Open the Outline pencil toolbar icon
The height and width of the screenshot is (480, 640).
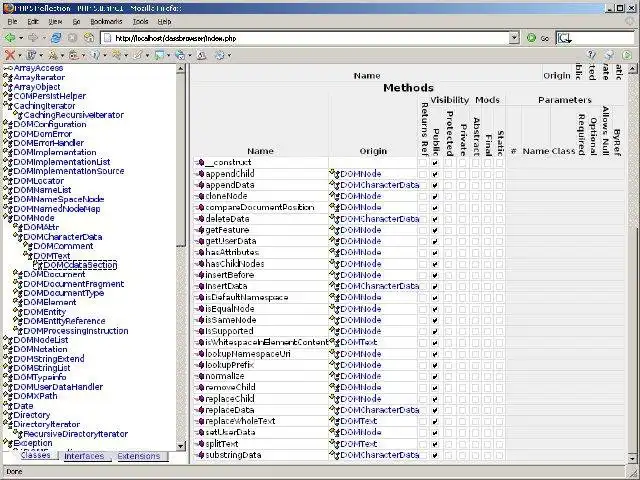click(138, 55)
